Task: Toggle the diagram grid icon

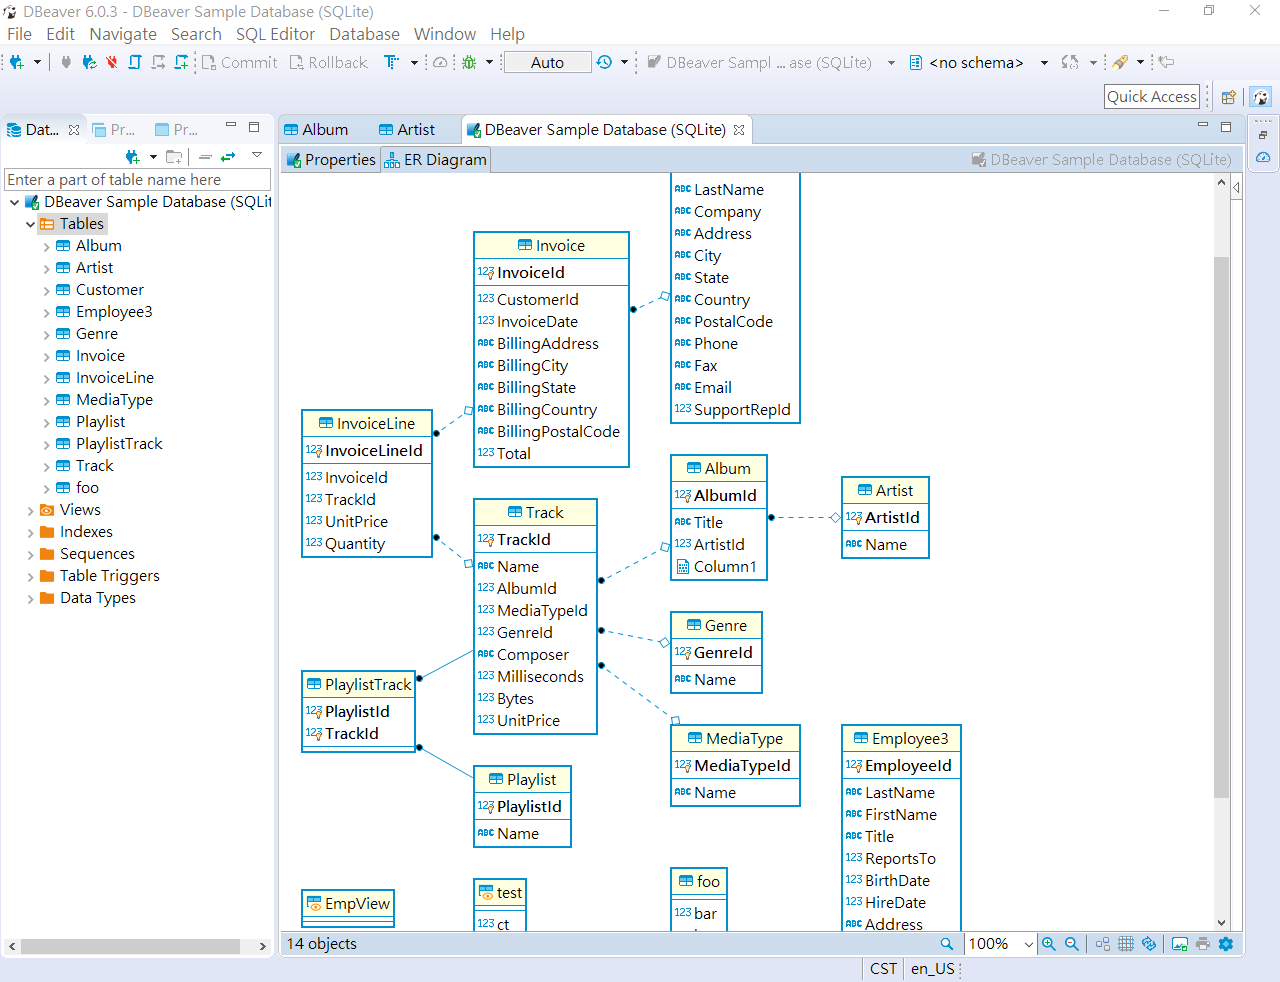Action: tap(1126, 944)
